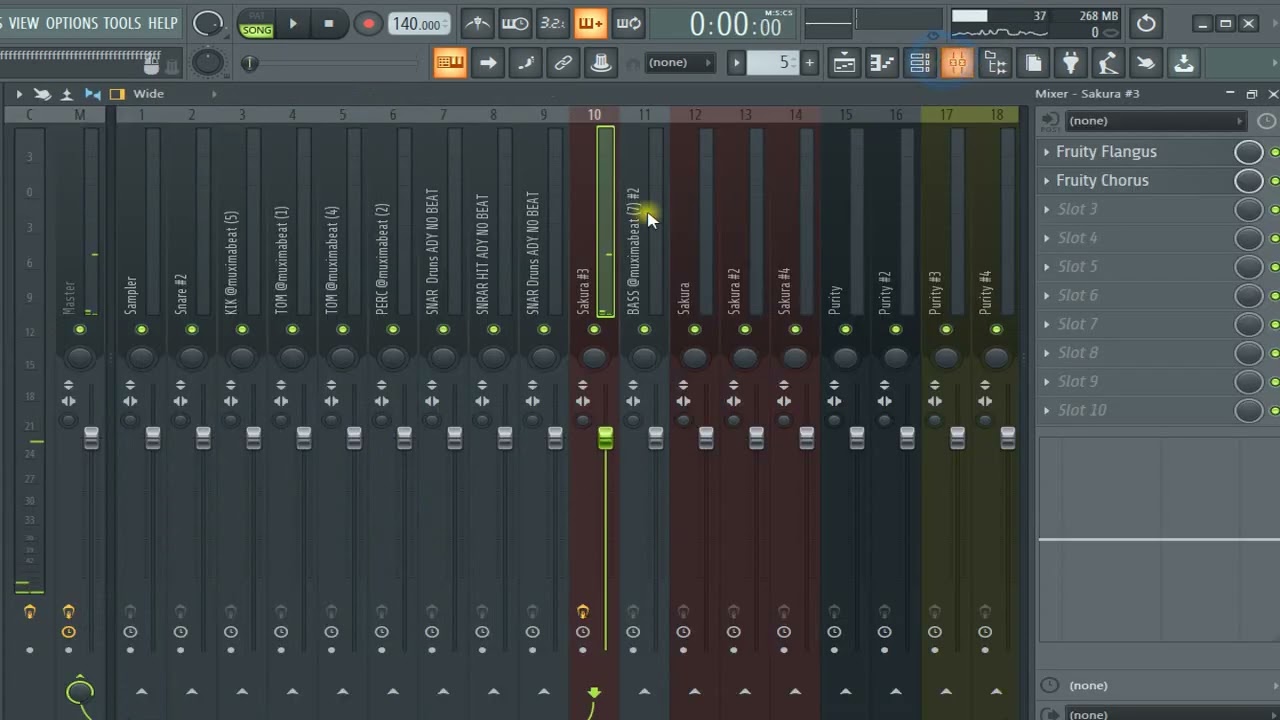Image resolution: width=1280 pixels, height=720 pixels.
Task: Open the Browser tree view icon
Action: [995, 63]
